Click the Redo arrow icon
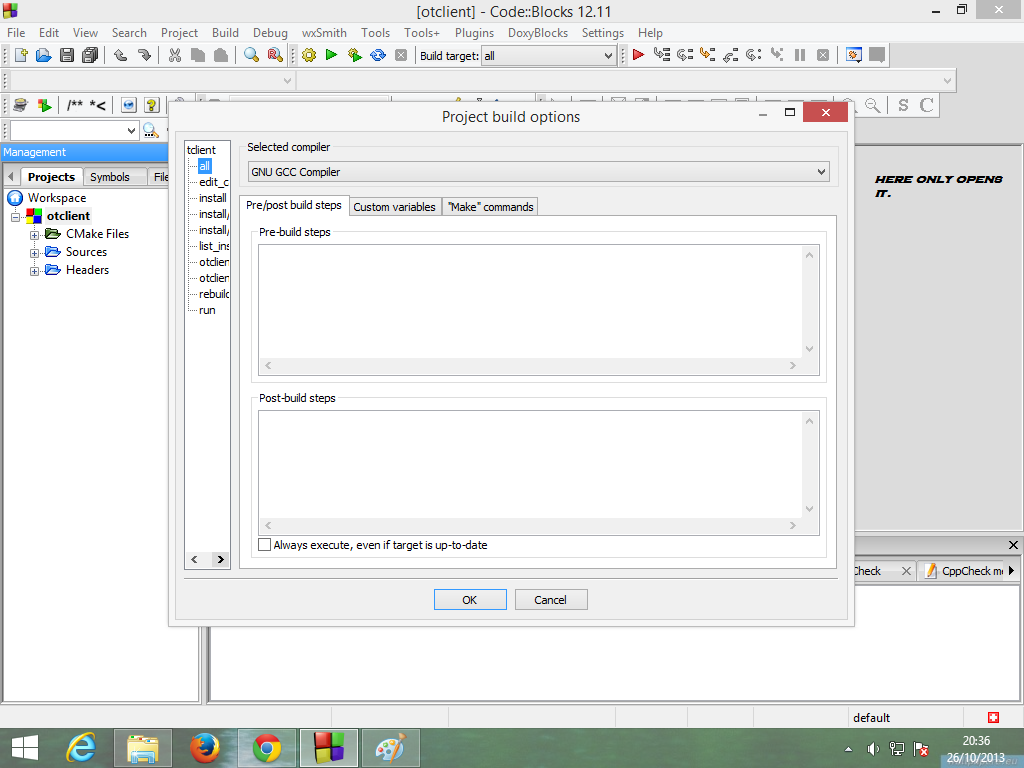 tap(144, 56)
